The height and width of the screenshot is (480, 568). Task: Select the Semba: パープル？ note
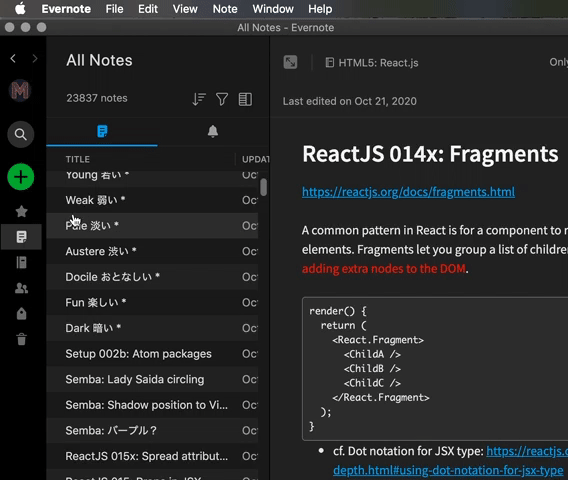click(x=152, y=430)
